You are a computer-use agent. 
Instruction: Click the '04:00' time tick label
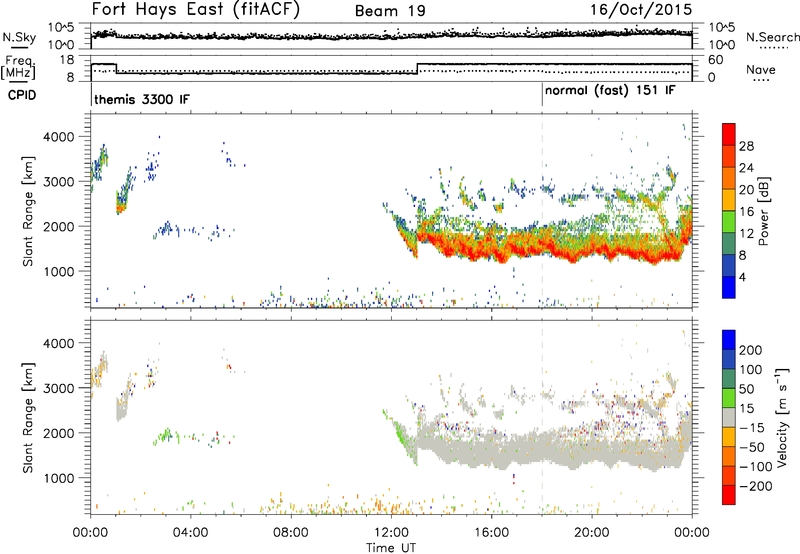click(x=190, y=533)
